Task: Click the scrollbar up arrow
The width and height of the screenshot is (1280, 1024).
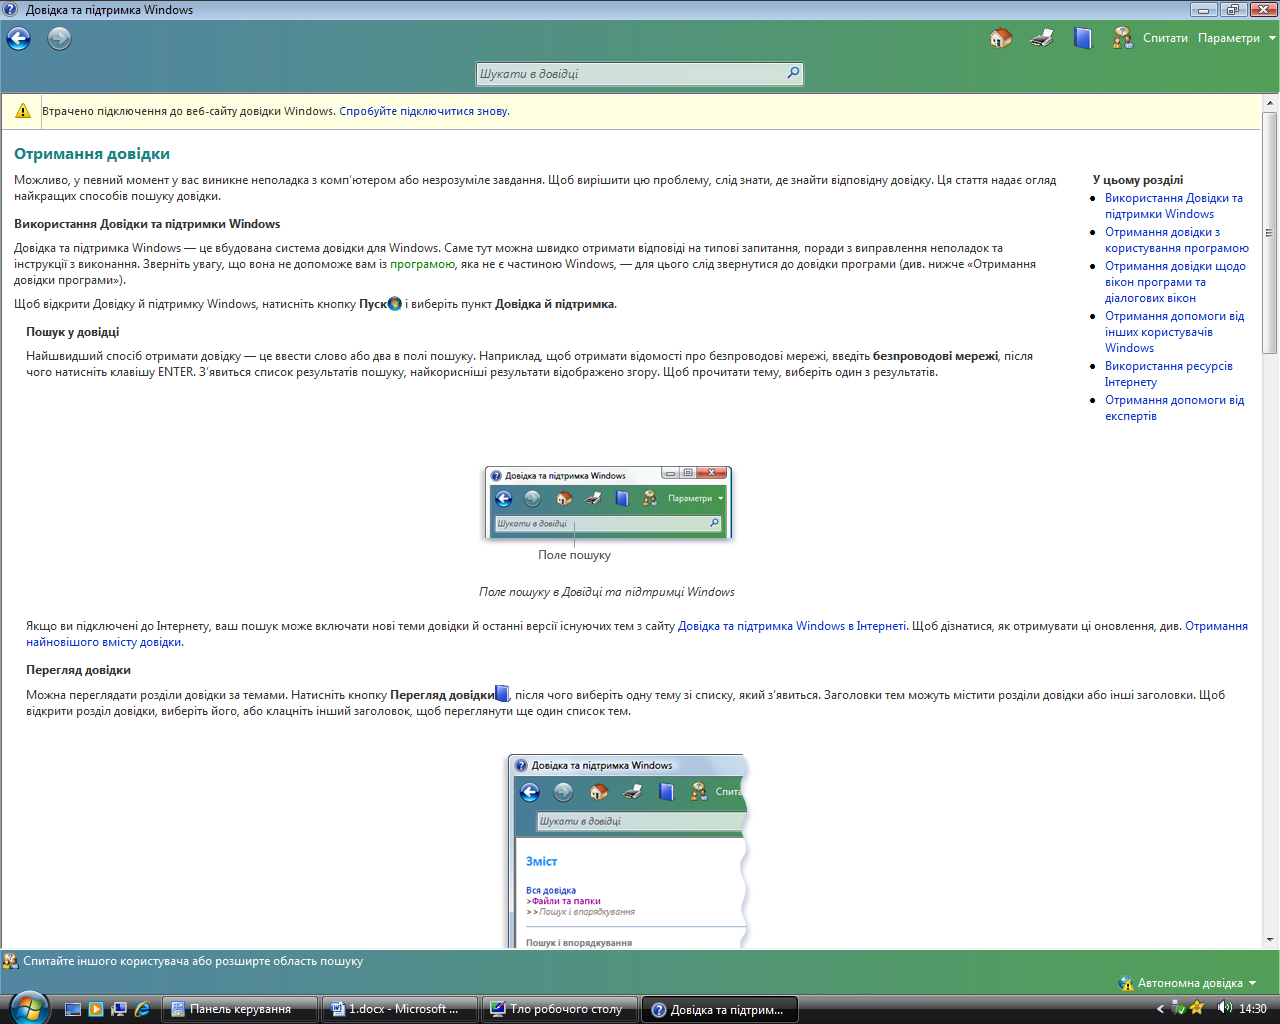Action: tap(1270, 103)
